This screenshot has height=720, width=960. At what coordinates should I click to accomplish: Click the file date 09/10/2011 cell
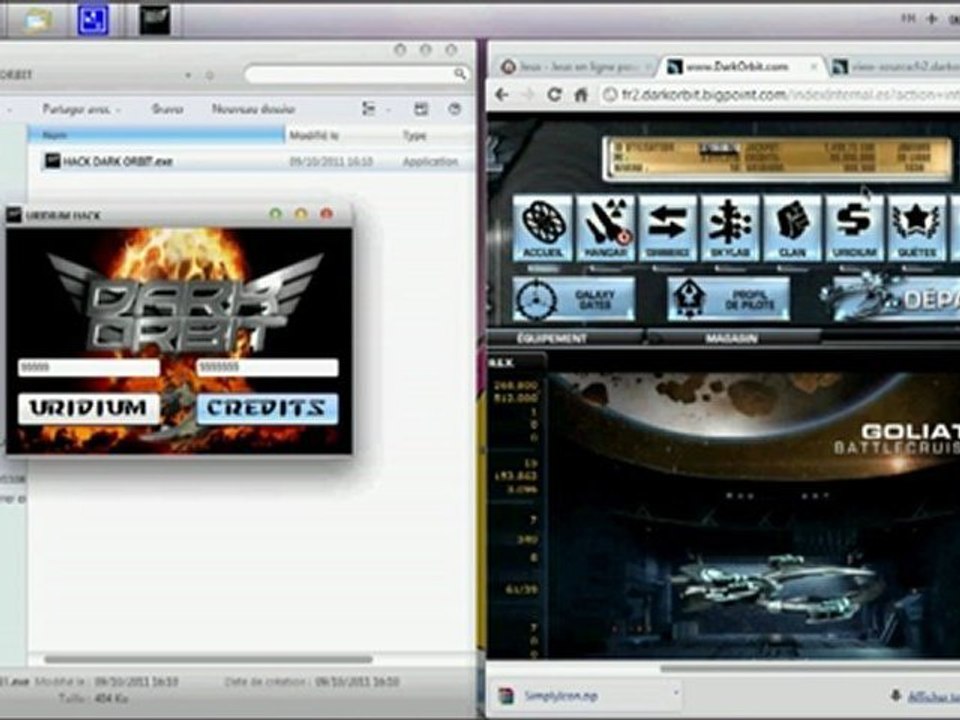331,162
